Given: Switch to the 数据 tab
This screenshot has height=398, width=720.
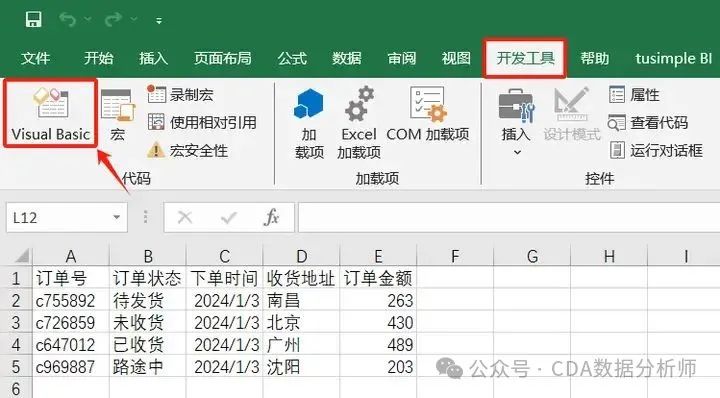Looking at the screenshot, I should point(347,58).
